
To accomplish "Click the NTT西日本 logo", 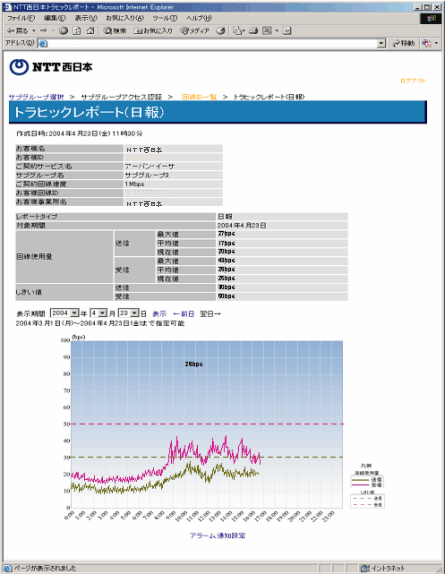I will (51, 67).
